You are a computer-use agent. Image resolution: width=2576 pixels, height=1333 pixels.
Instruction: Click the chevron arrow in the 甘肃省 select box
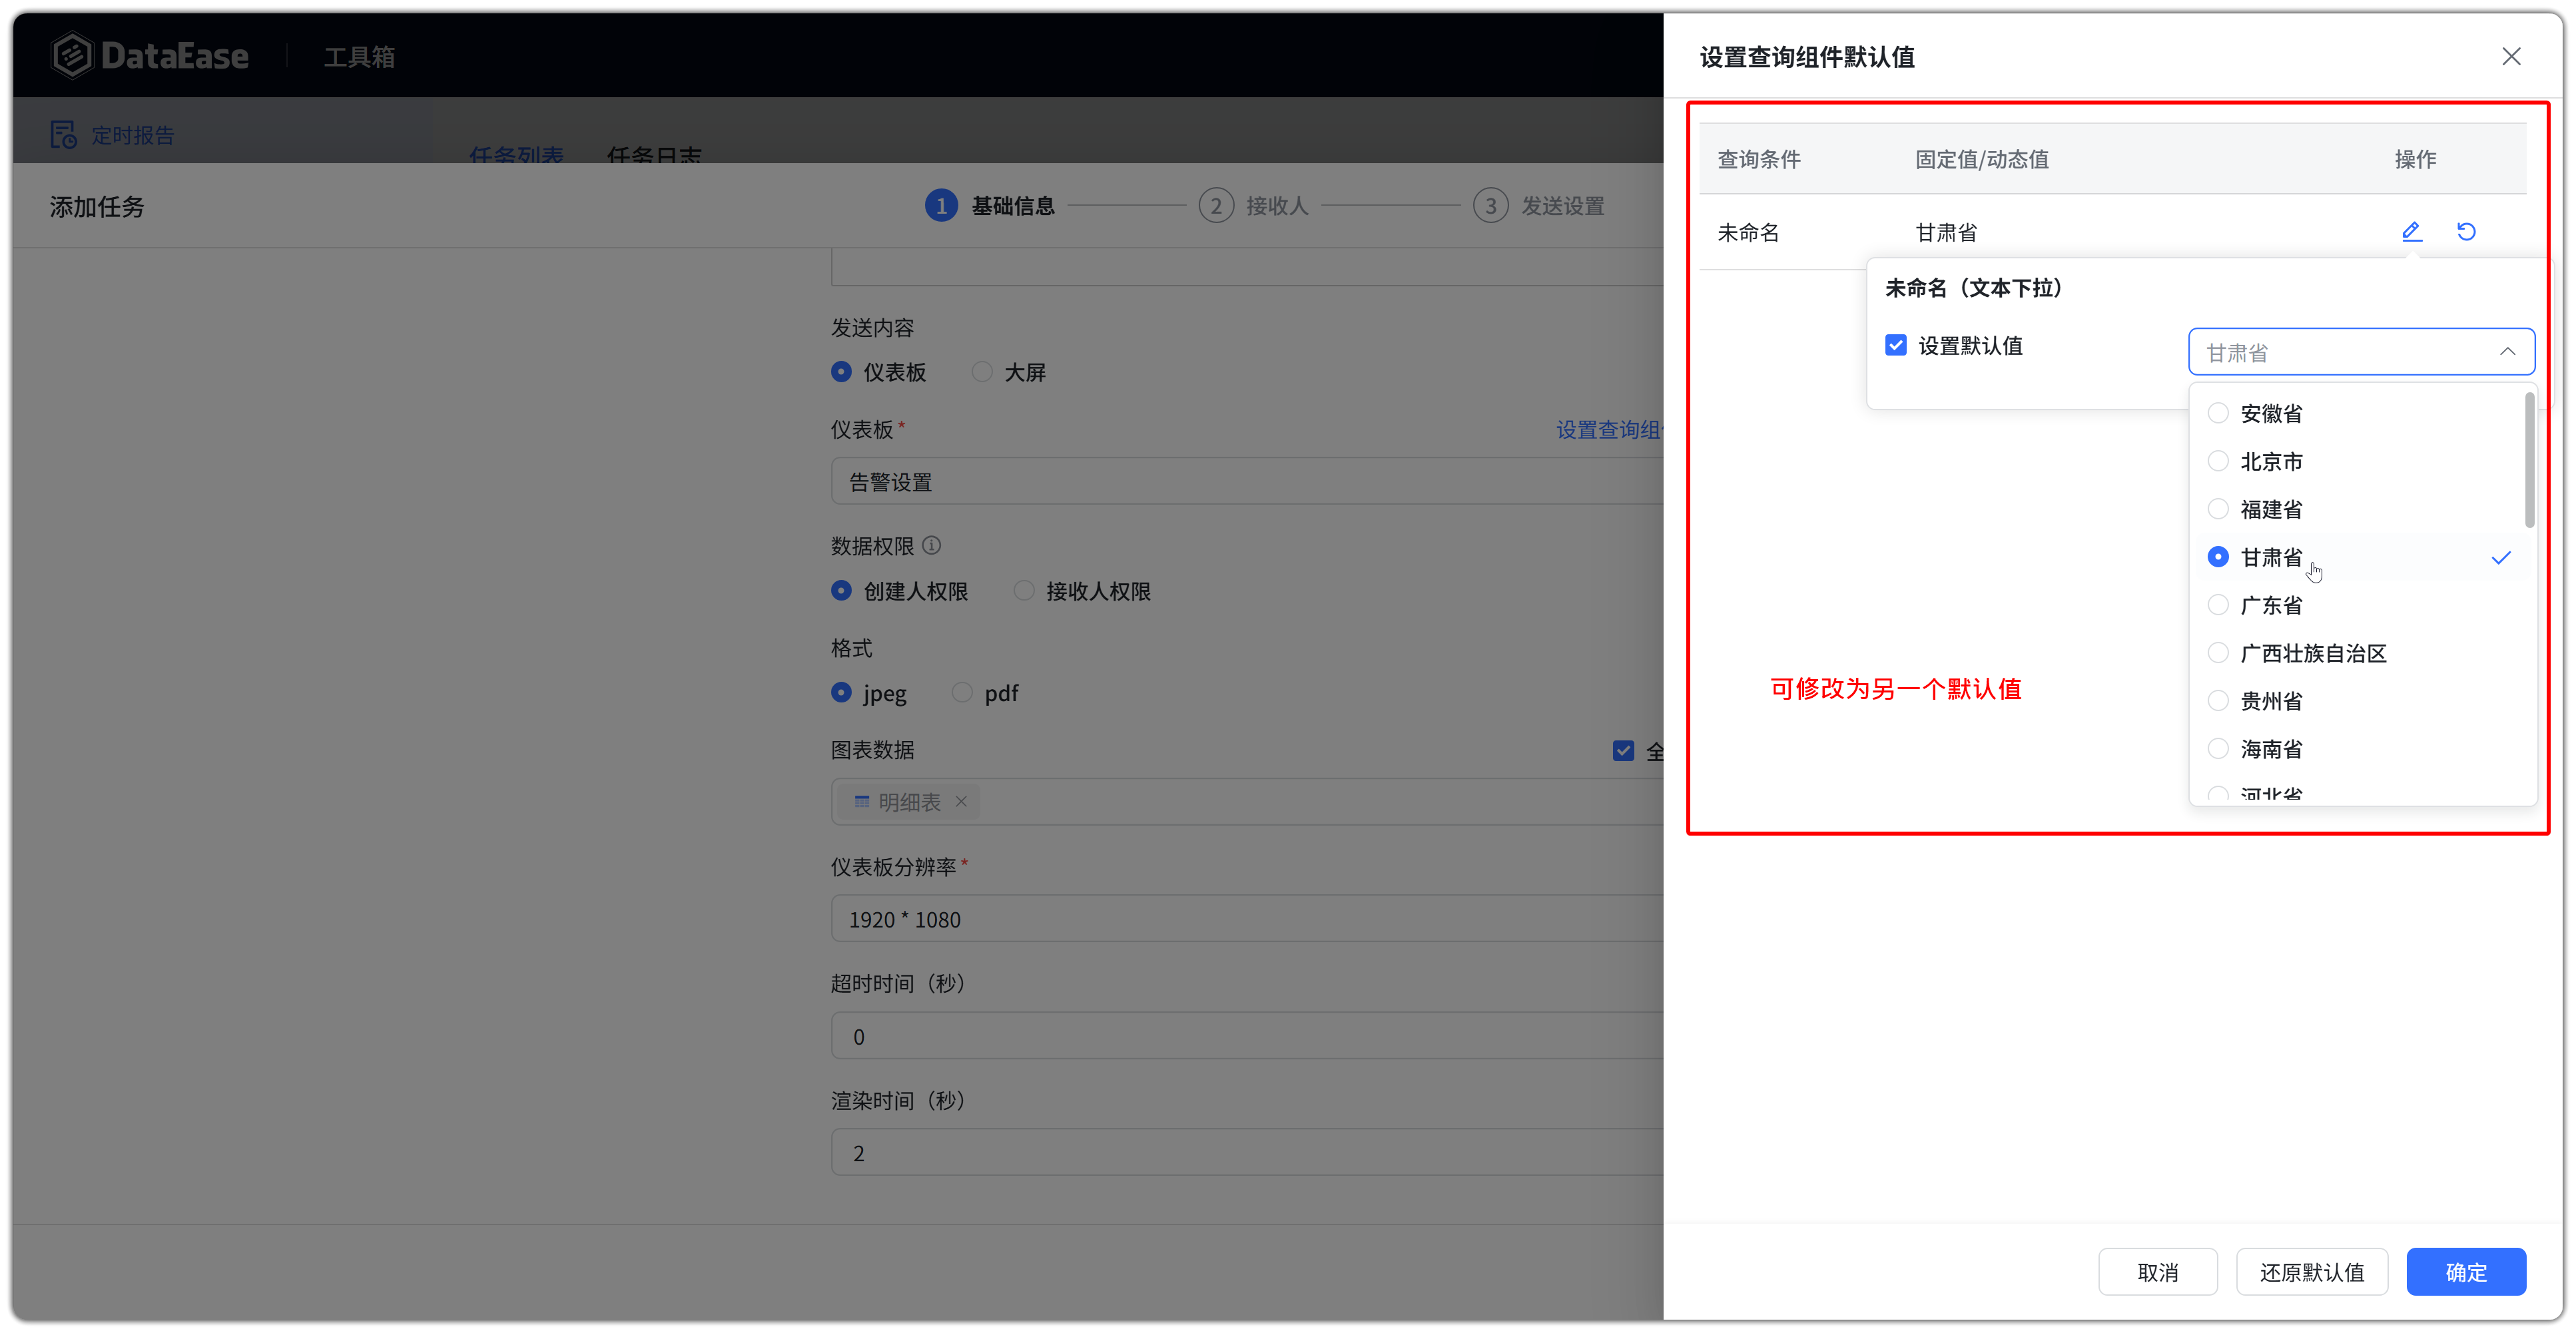[2507, 352]
